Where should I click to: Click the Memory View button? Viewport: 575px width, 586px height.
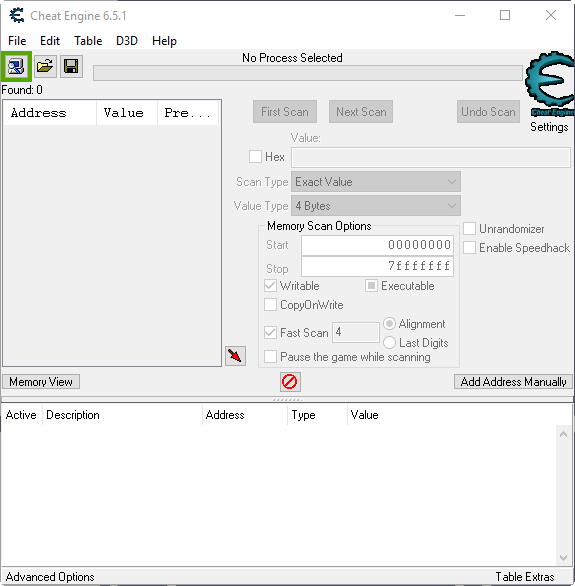click(41, 382)
